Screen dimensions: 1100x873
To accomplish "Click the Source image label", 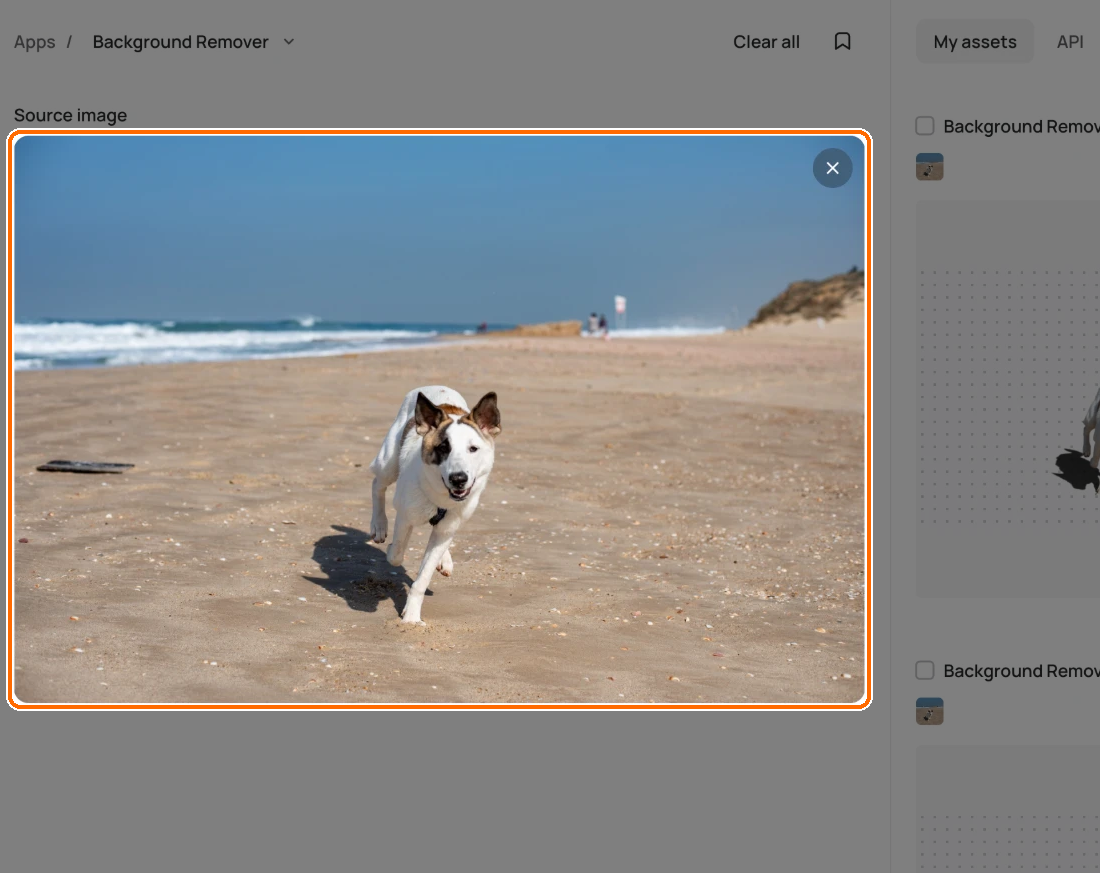I will tap(70, 115).
